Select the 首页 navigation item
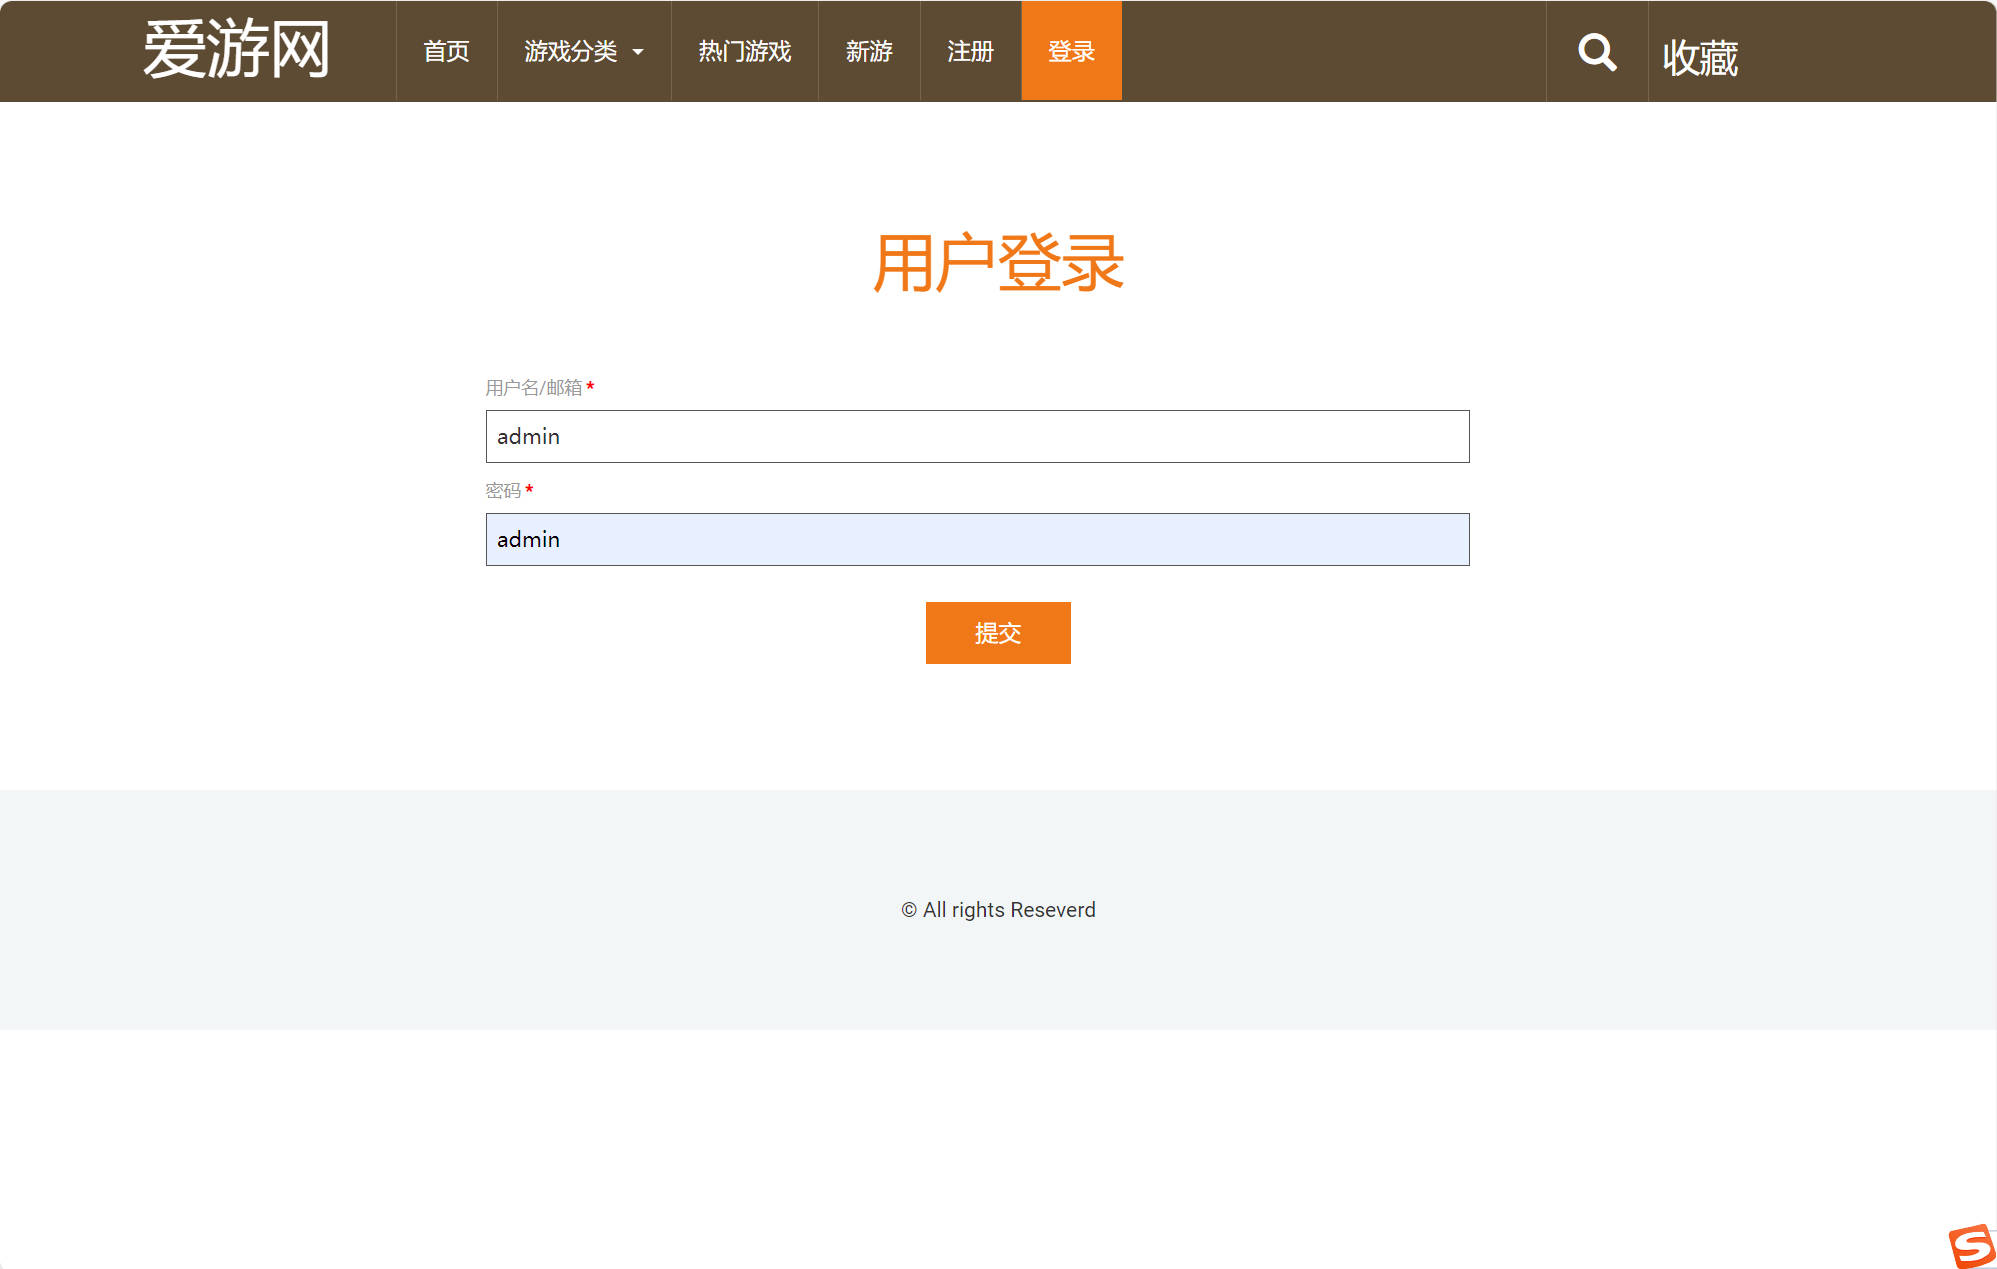1997x1269 pixels. click(447, 51)
